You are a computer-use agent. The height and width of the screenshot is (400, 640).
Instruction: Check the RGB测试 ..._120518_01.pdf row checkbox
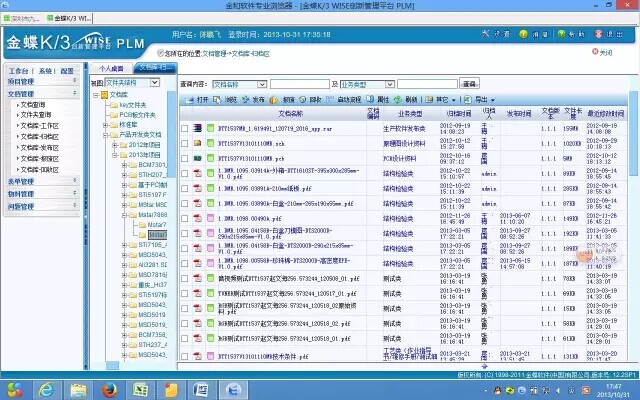pyautogui.click(x=184, y=338)
